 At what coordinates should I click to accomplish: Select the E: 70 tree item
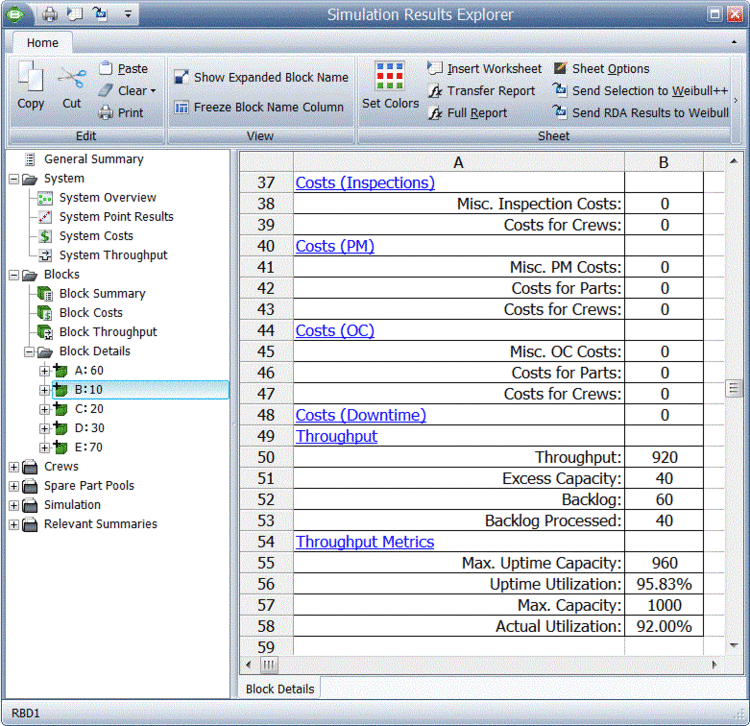[x=88, y=447]
